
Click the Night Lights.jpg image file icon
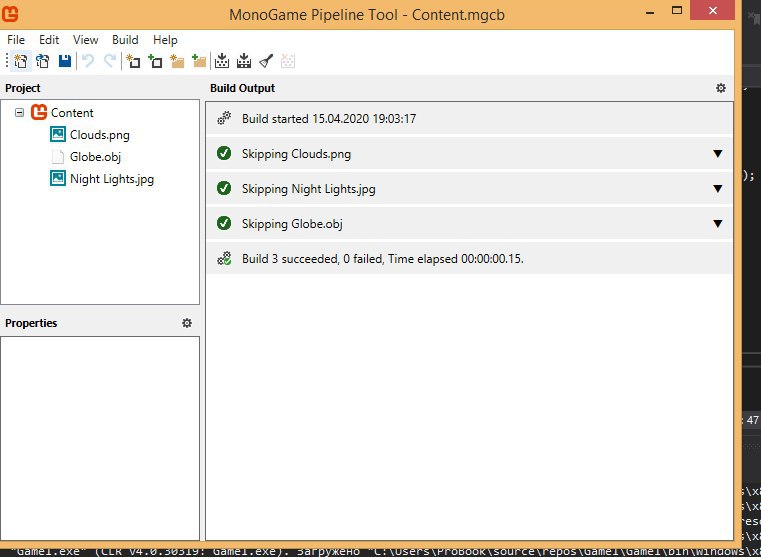coord(58,179)
